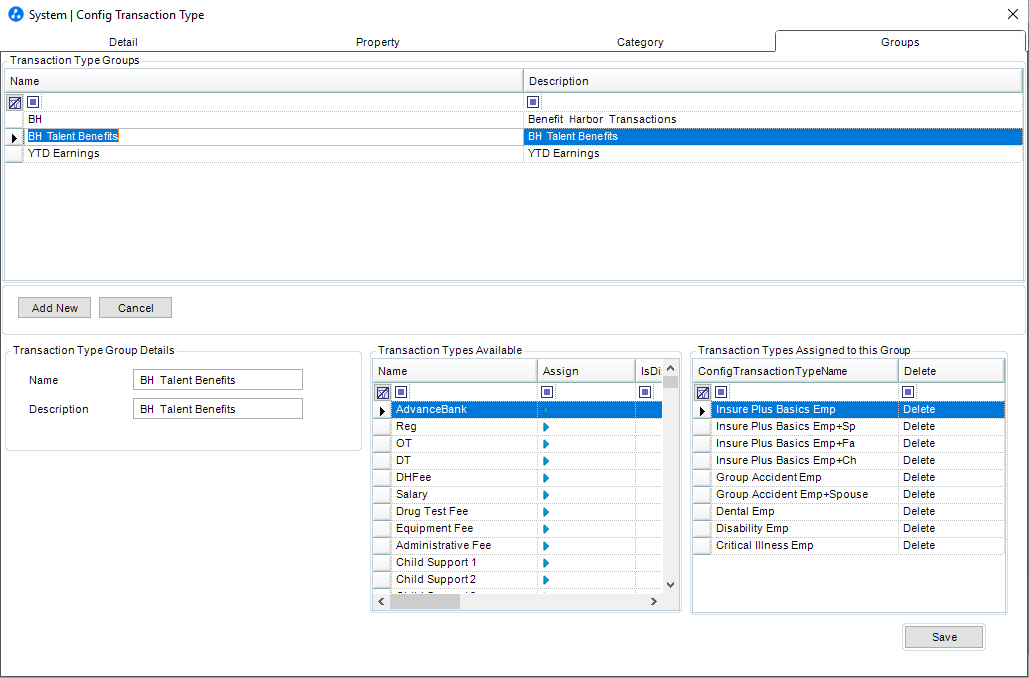1029x678 pixels.
Task: Click the horizontal scrollbar thumb in available types
Action: coord(425,601)
